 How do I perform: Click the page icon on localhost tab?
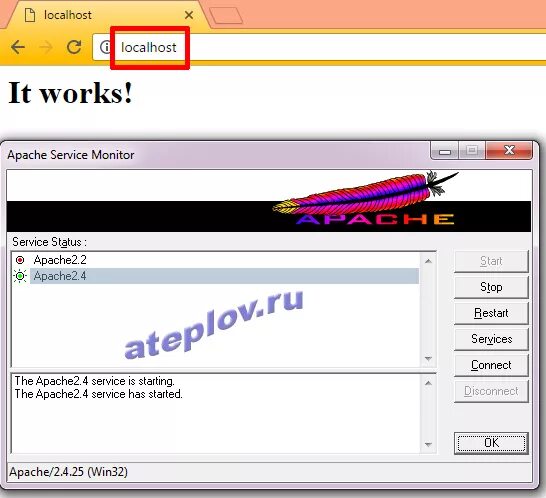(30, 15)
